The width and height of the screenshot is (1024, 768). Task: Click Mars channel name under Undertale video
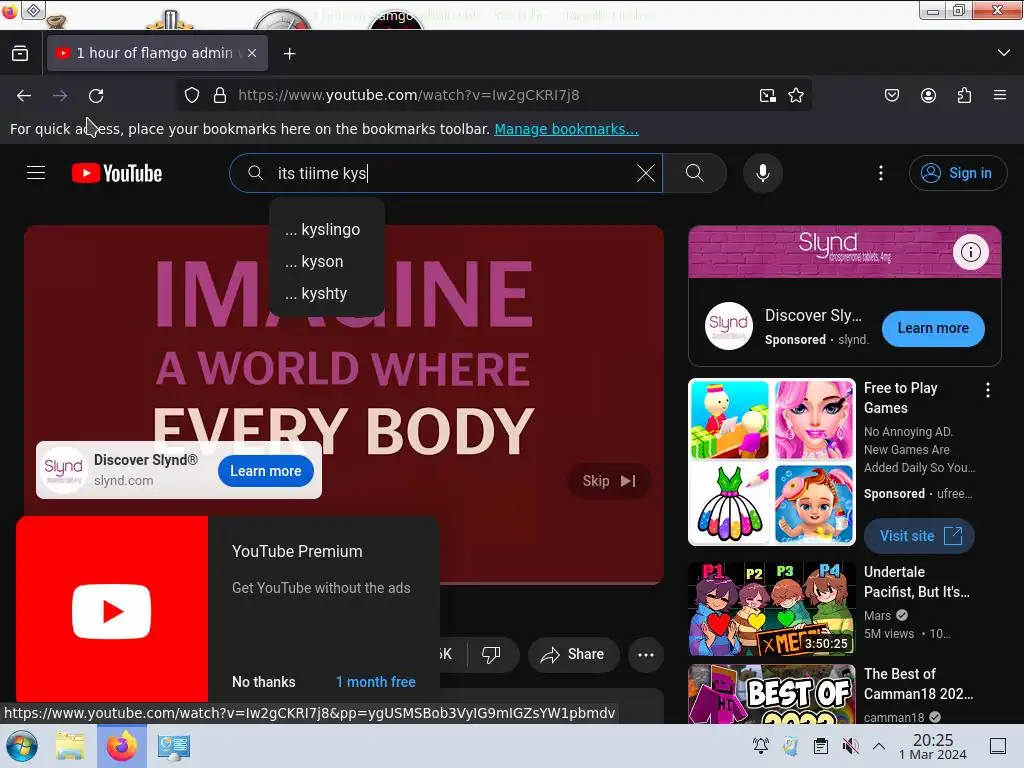[877, 616]
